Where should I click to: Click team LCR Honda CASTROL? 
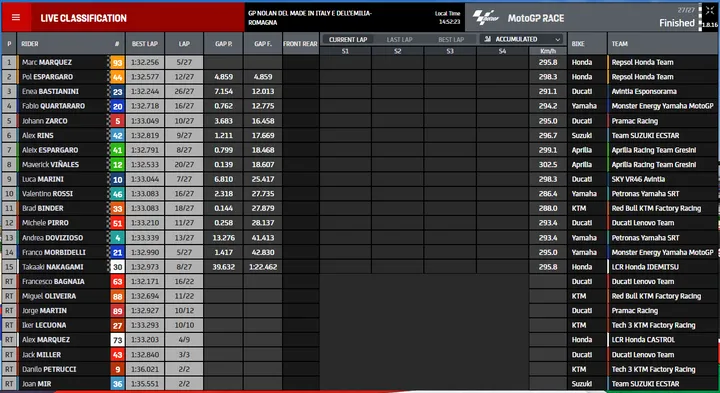(x=643, y=340)
